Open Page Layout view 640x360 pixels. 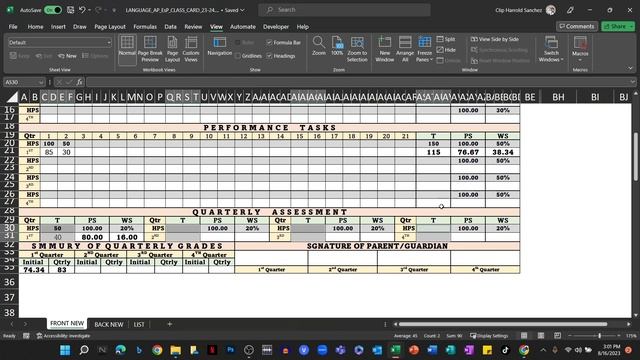172,49
